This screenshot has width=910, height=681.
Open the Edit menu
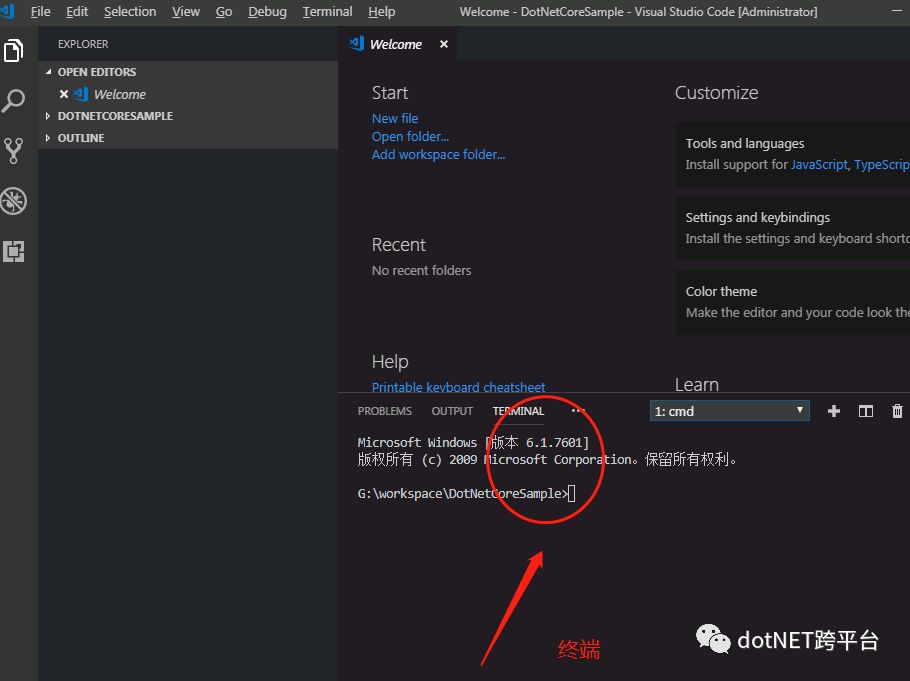tap(77, 12)
